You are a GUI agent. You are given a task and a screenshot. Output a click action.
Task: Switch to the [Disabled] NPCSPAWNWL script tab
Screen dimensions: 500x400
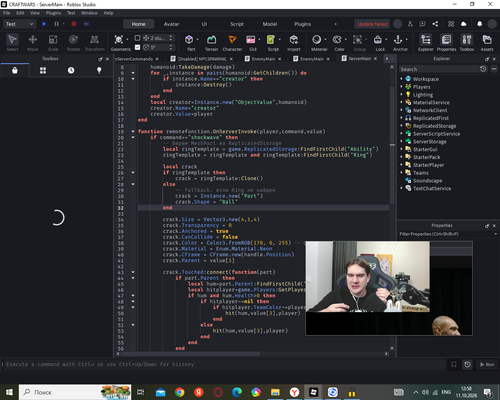point(202,59)
